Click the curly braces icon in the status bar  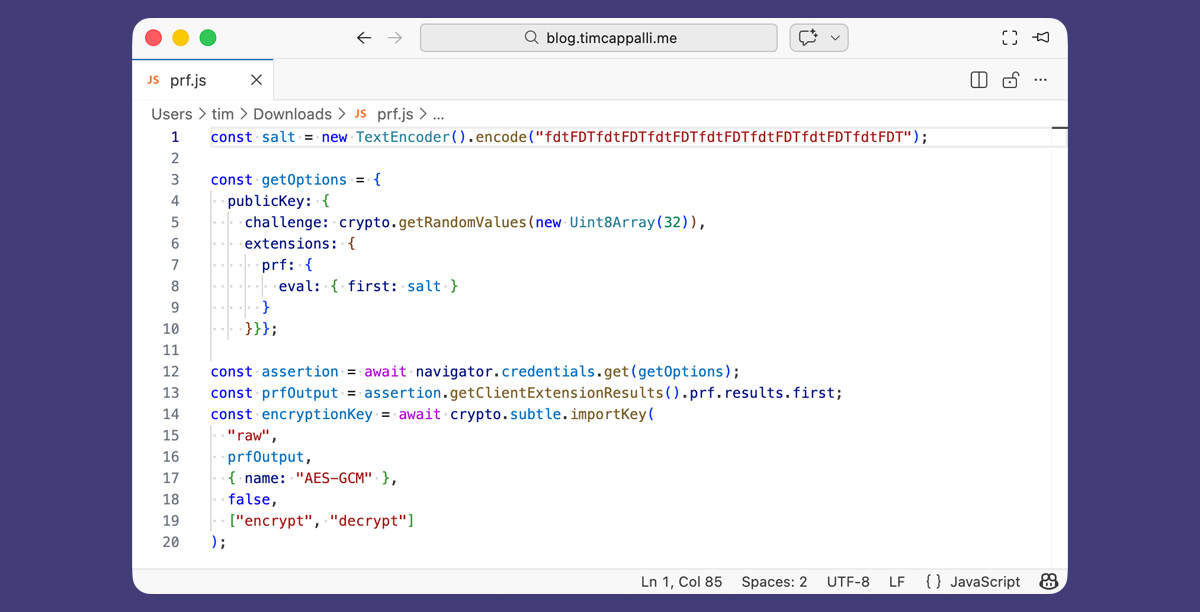[x=934, y=581]
